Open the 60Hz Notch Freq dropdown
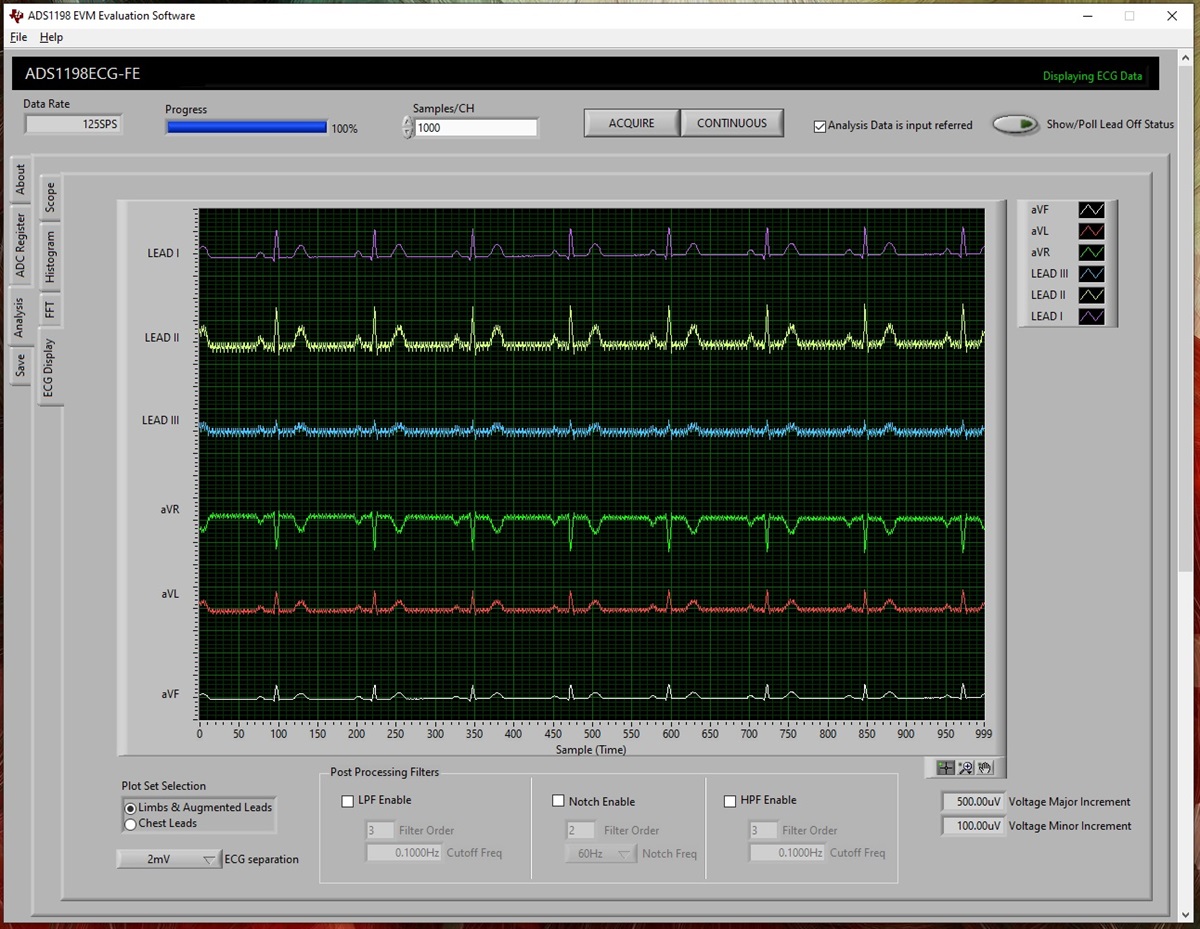 pyautogui.click(x=601, y=853)
